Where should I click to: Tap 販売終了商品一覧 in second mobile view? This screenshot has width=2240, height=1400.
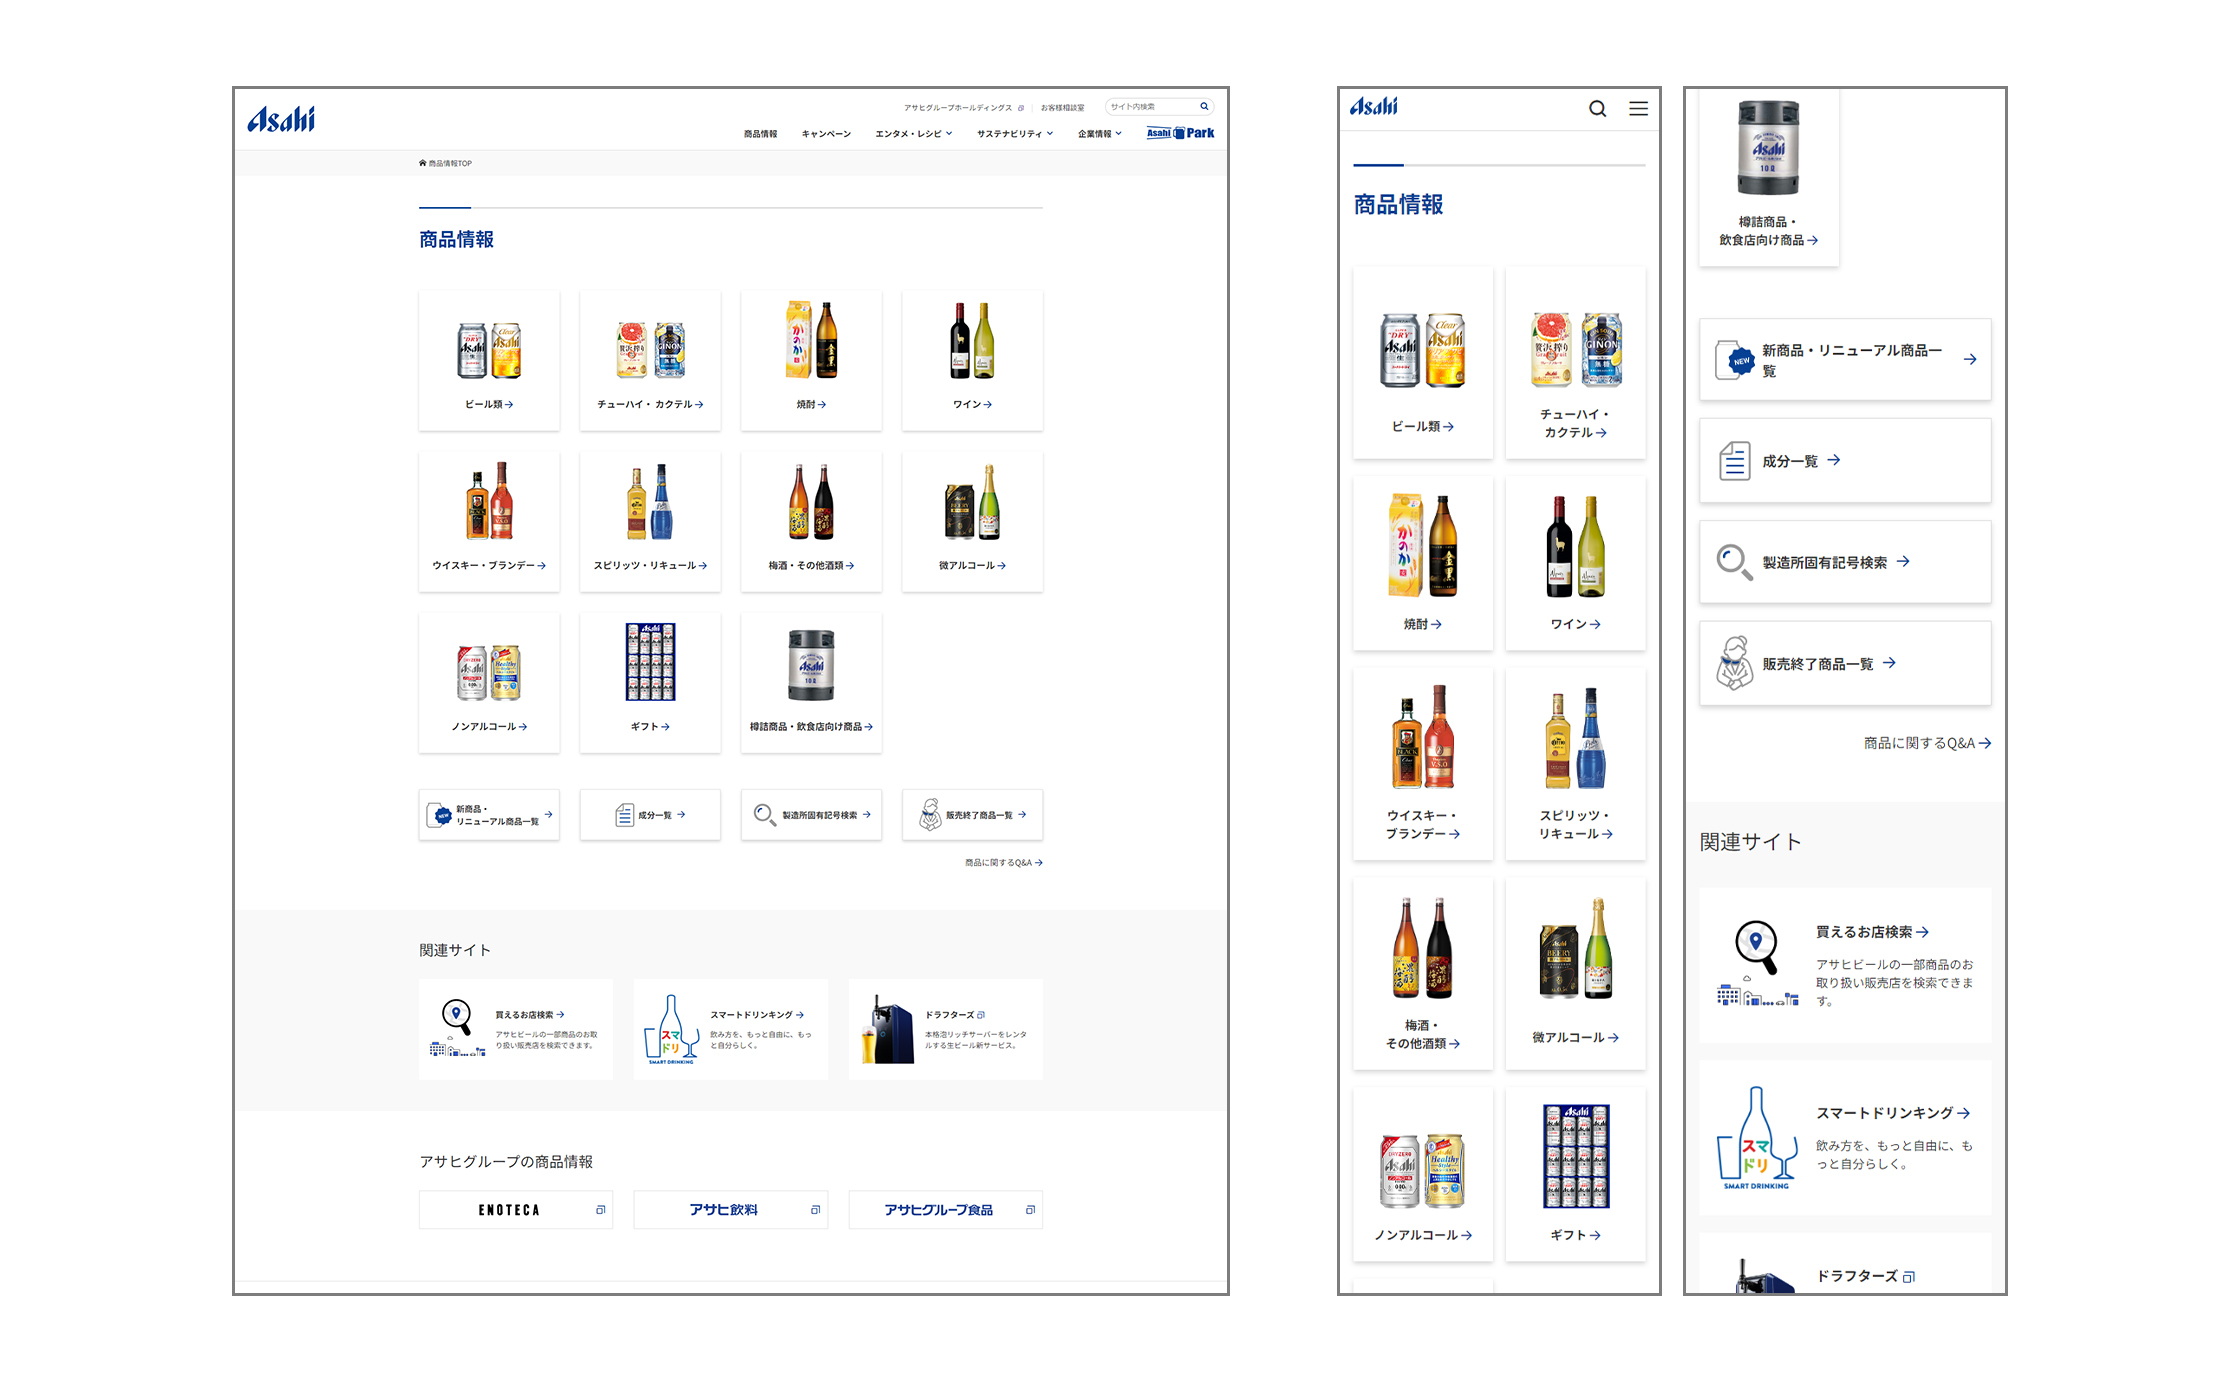point(1845,664)
